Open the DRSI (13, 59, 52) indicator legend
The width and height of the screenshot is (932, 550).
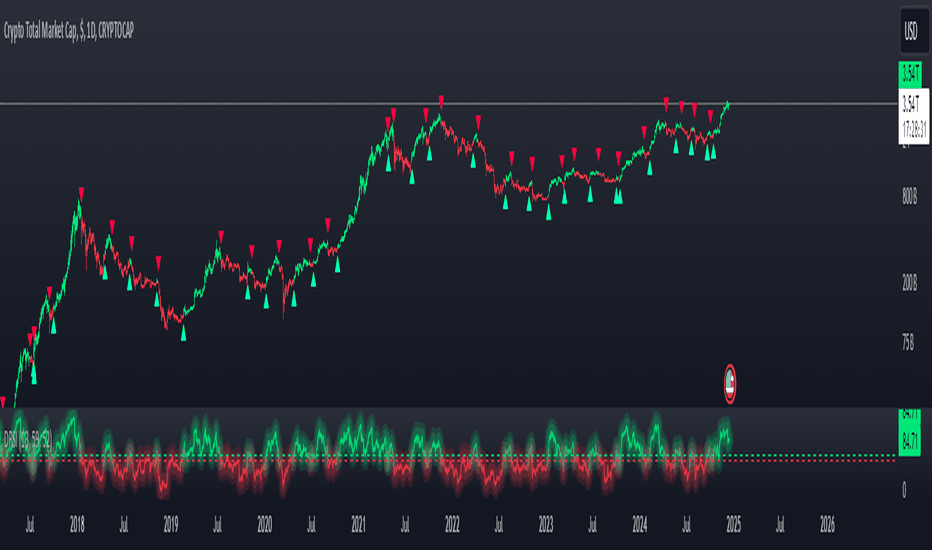pos(27,441)
